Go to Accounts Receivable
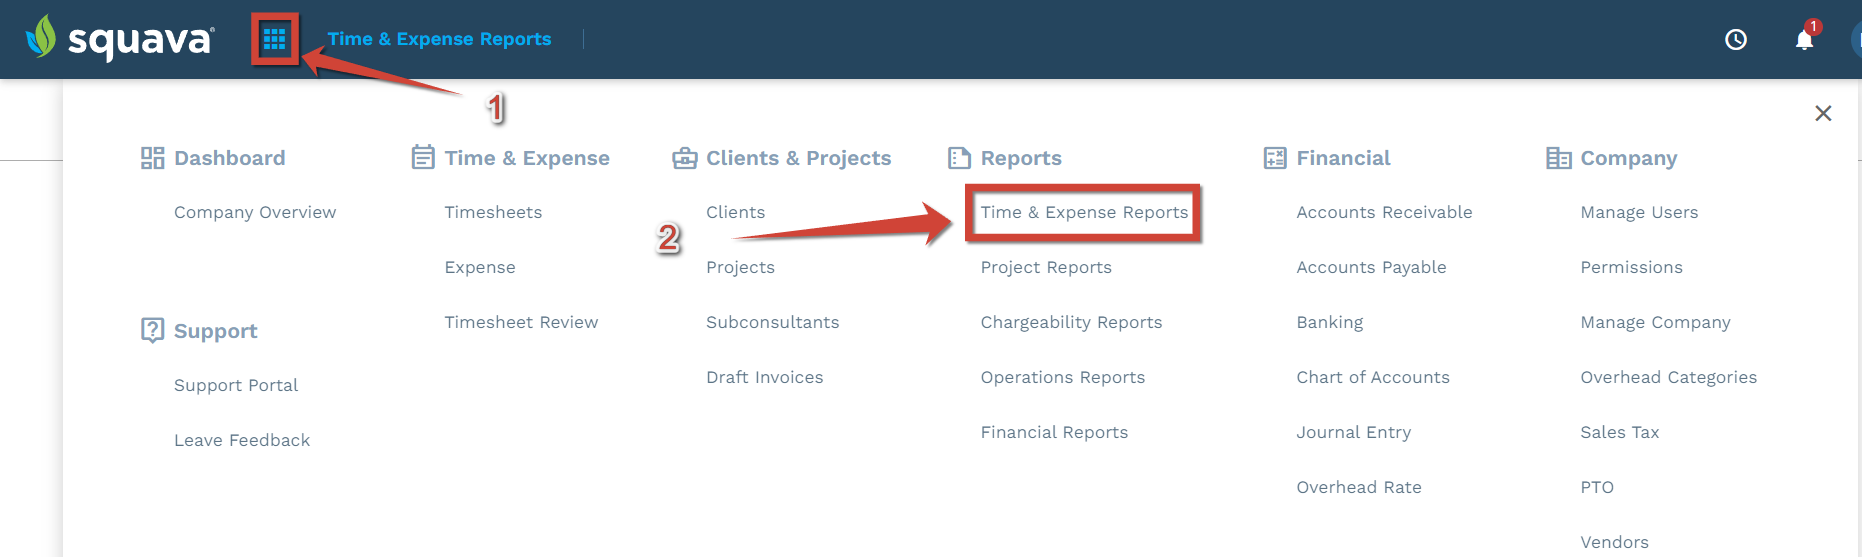The image size is (1862, 557). pos(1384,212)
